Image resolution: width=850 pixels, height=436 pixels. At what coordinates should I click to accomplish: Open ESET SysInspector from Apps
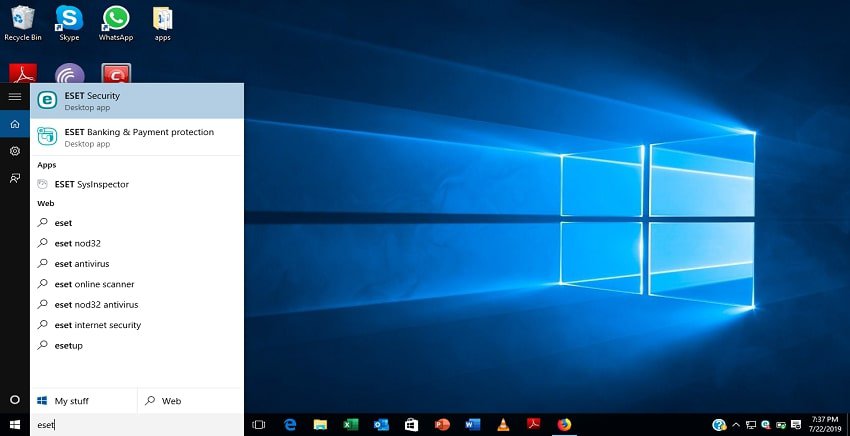[x=137, y=184]
